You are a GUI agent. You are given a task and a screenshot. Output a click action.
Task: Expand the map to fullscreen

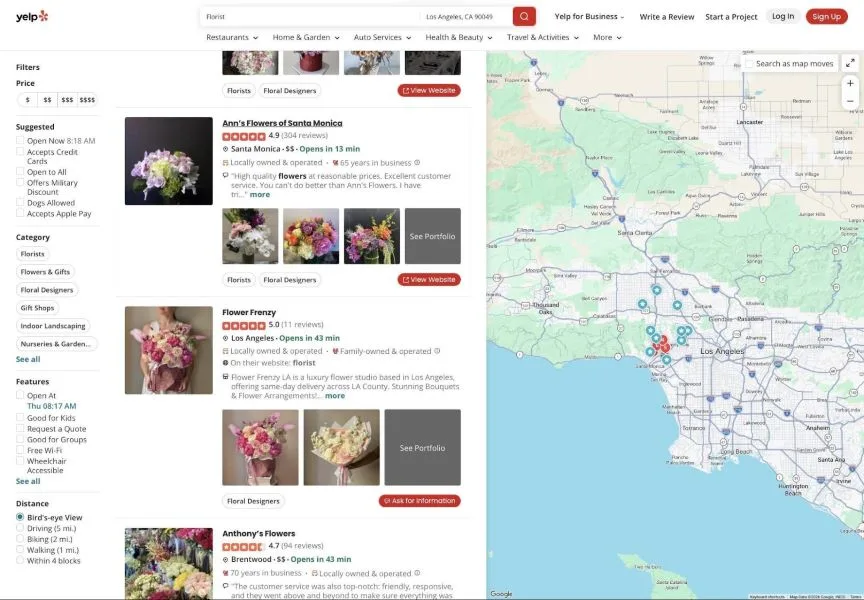[x=850, y=63]
